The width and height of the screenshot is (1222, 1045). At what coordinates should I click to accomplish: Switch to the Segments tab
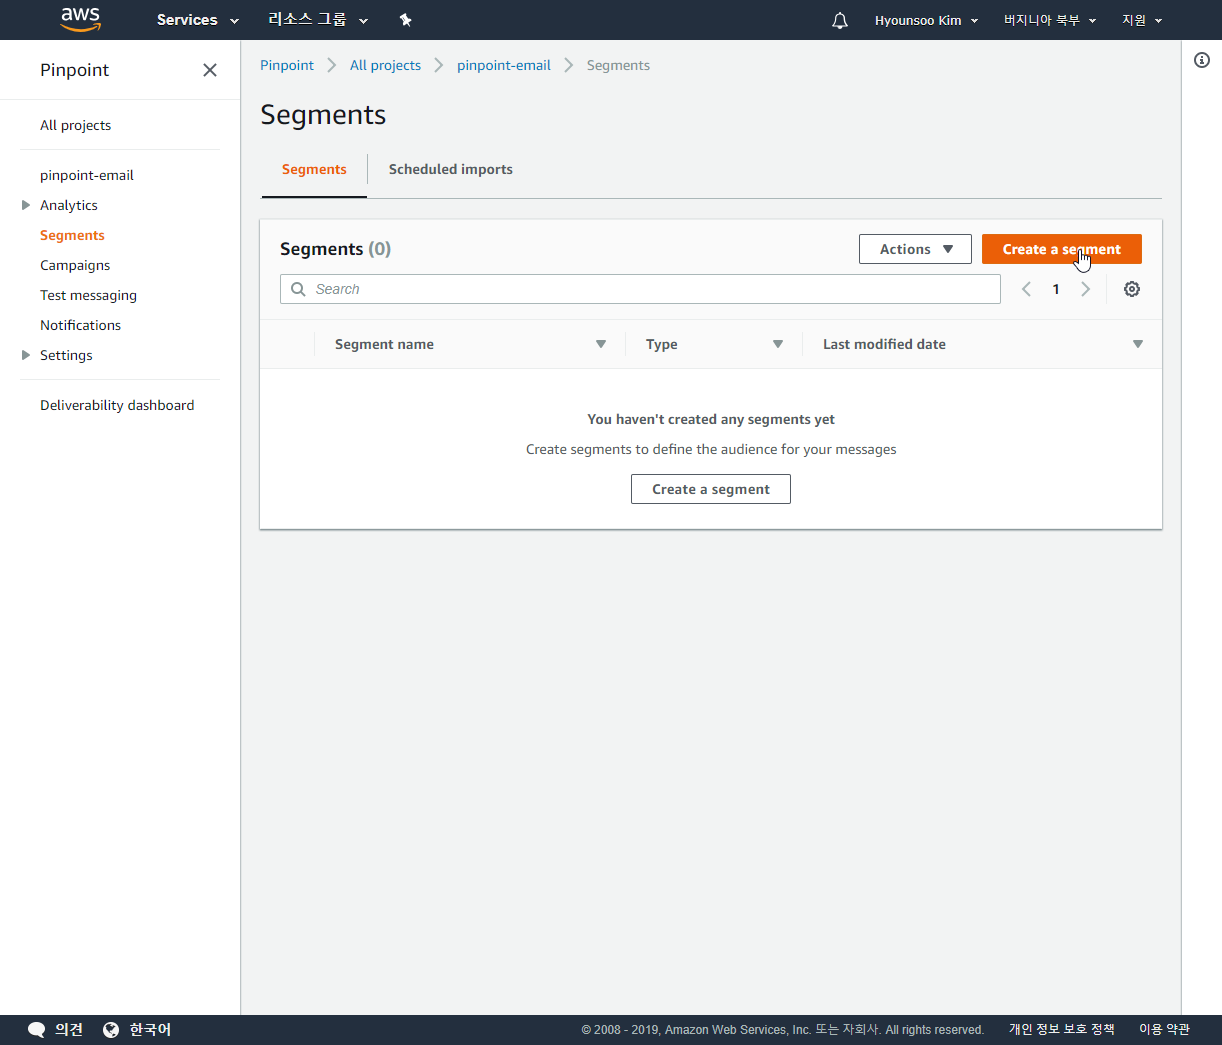[314, 169]
